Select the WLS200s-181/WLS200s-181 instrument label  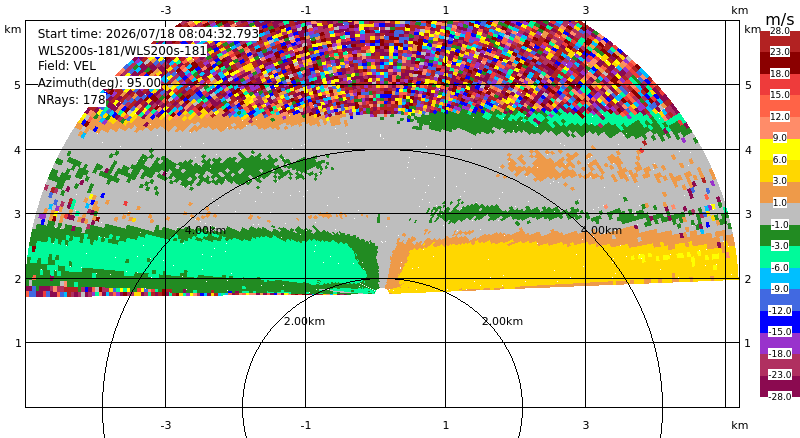pyautogui.click(x=122, y=51)
